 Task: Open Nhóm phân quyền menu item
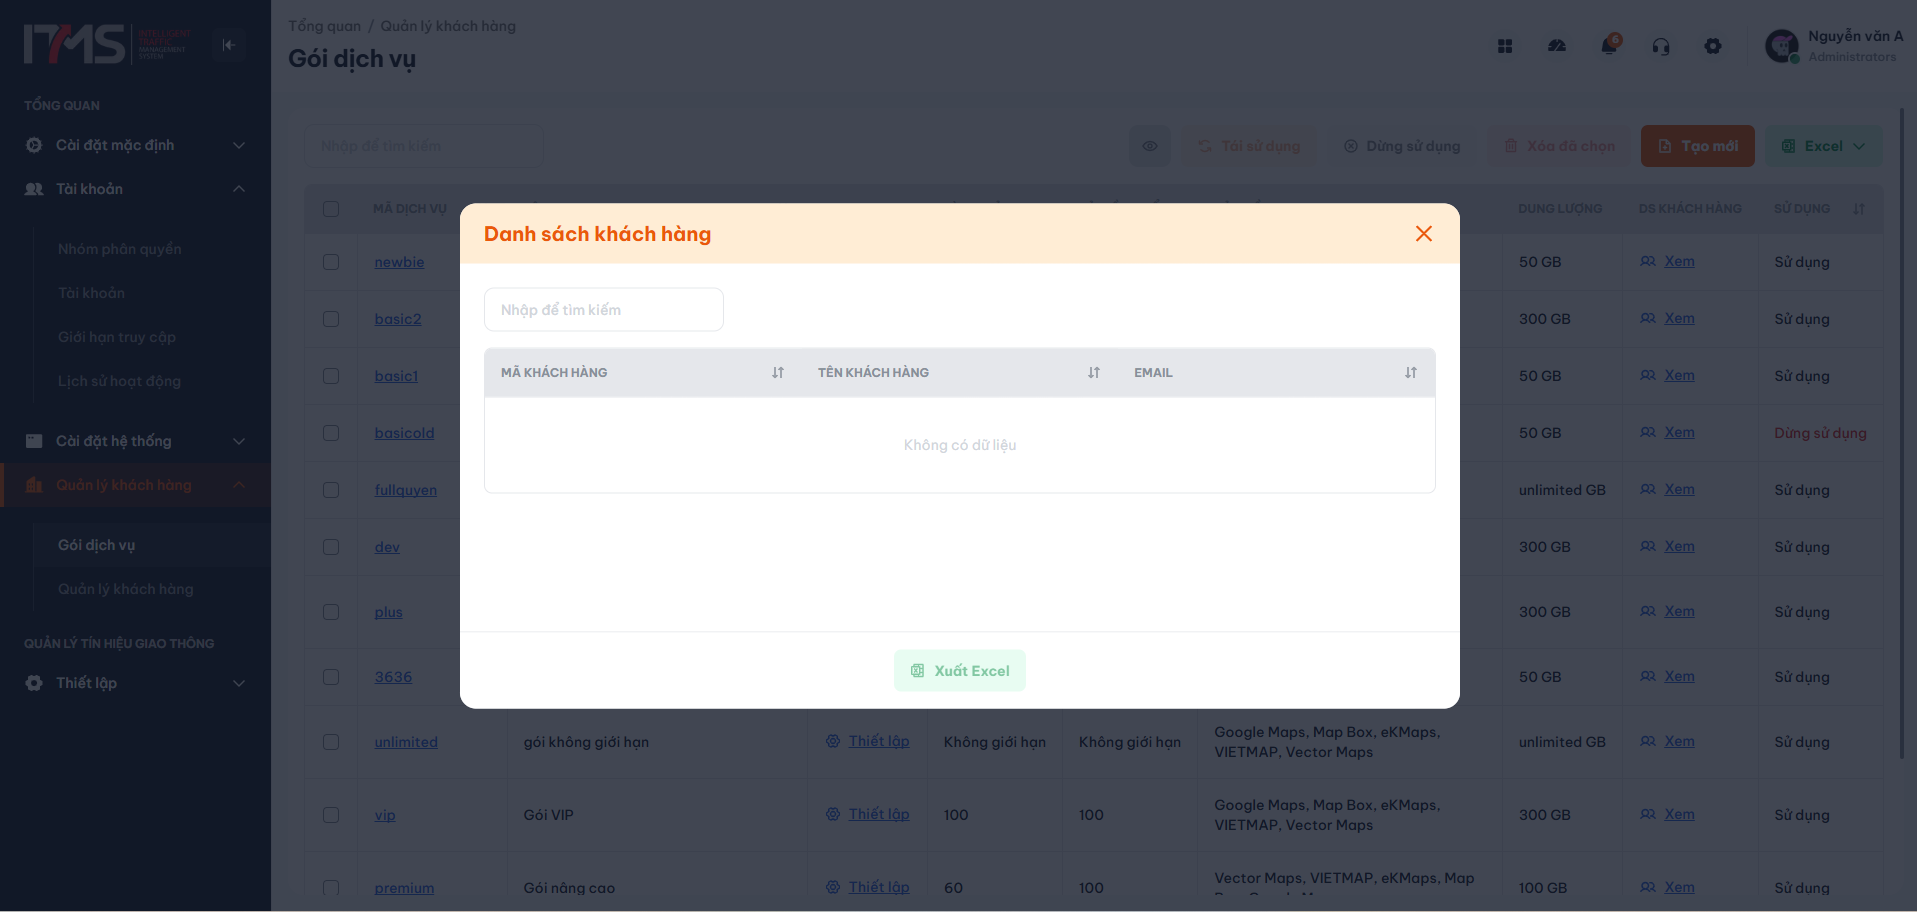[x=120, y=249]
